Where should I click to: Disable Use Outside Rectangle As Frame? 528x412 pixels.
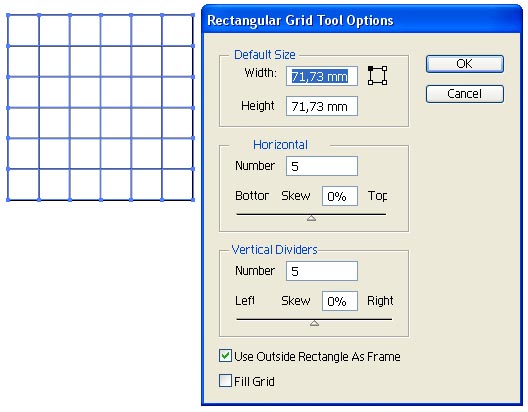pyautogui.click(x=225, y=356)
